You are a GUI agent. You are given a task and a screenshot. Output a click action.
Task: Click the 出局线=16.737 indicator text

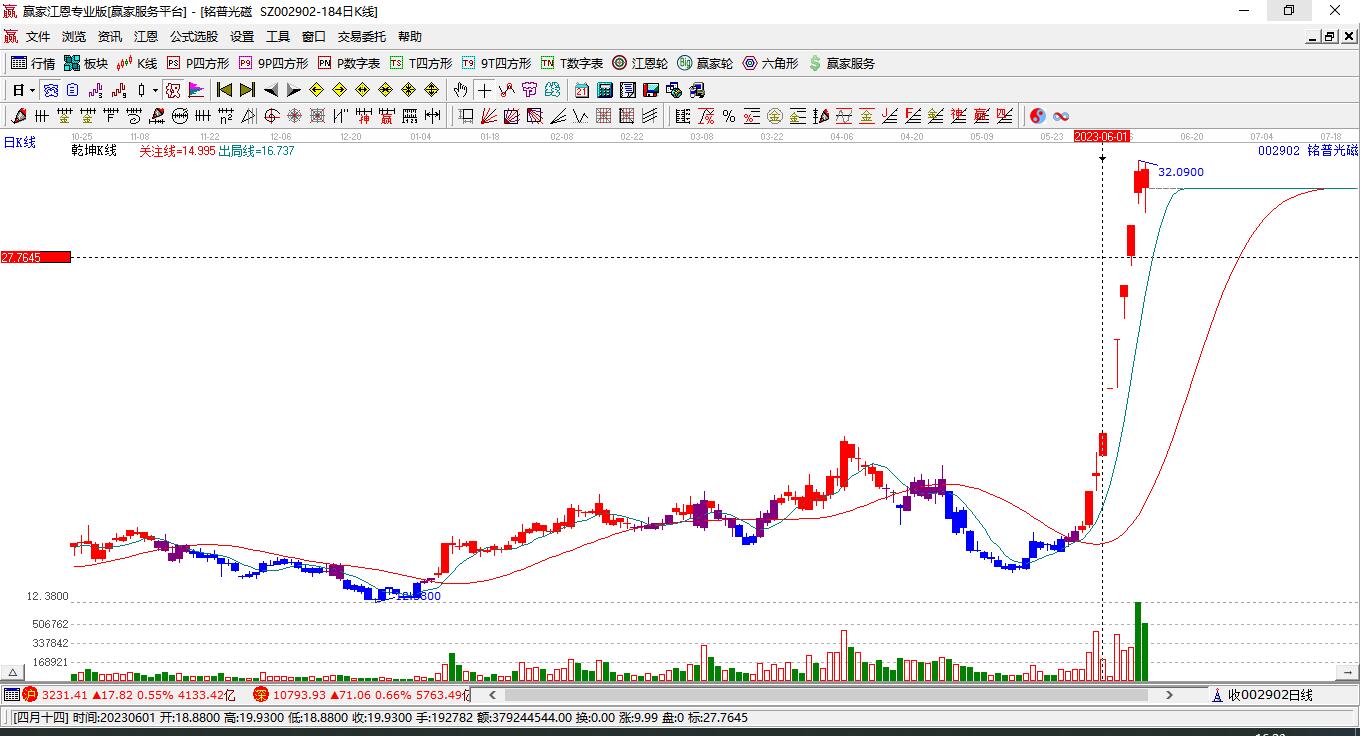256,151
